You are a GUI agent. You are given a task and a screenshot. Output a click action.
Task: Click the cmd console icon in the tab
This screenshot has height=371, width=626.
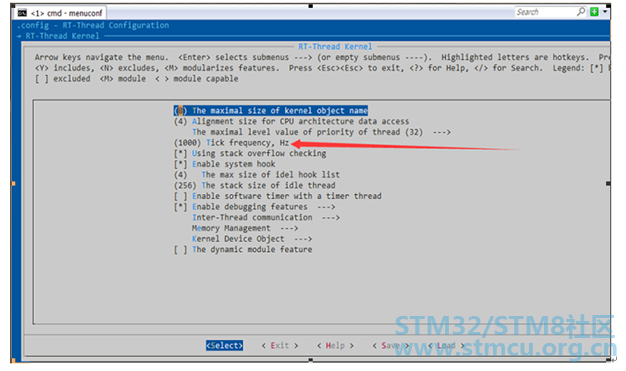coord(22,13)
